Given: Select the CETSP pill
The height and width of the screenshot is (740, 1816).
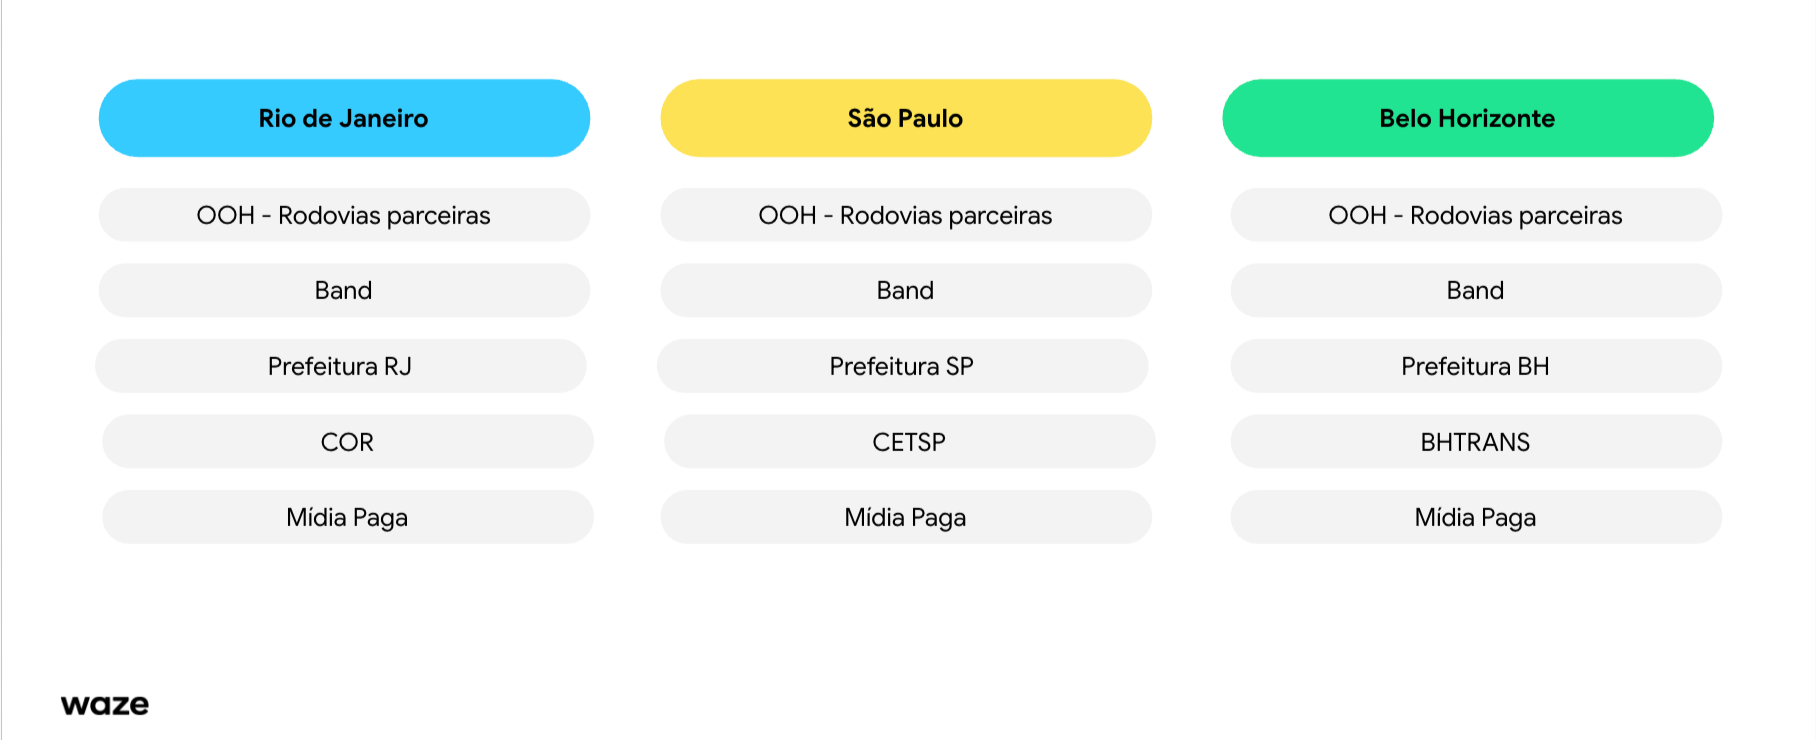Looking at the screenshot, I should tap(910, 442).
